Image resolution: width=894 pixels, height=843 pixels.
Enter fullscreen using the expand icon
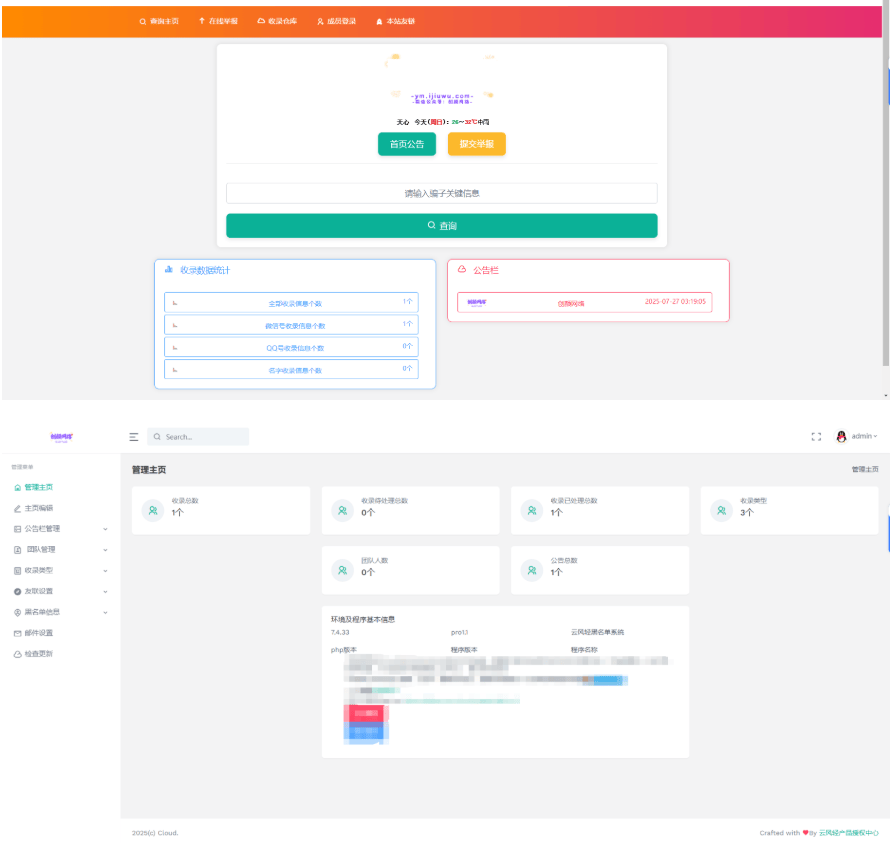(x=816, y=437)
